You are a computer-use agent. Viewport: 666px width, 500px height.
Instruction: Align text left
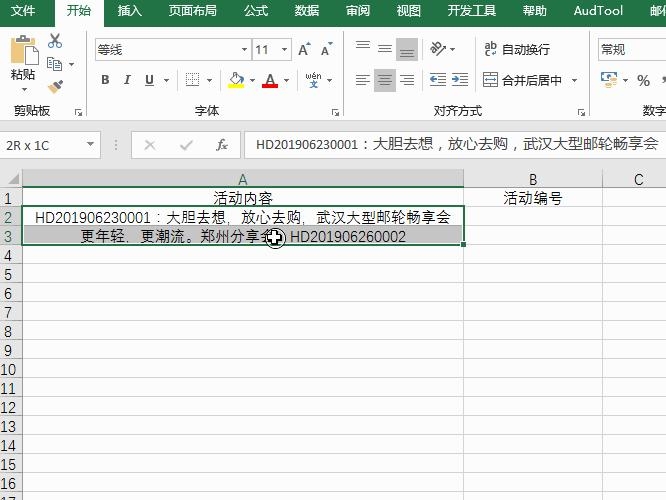(363, 80)
